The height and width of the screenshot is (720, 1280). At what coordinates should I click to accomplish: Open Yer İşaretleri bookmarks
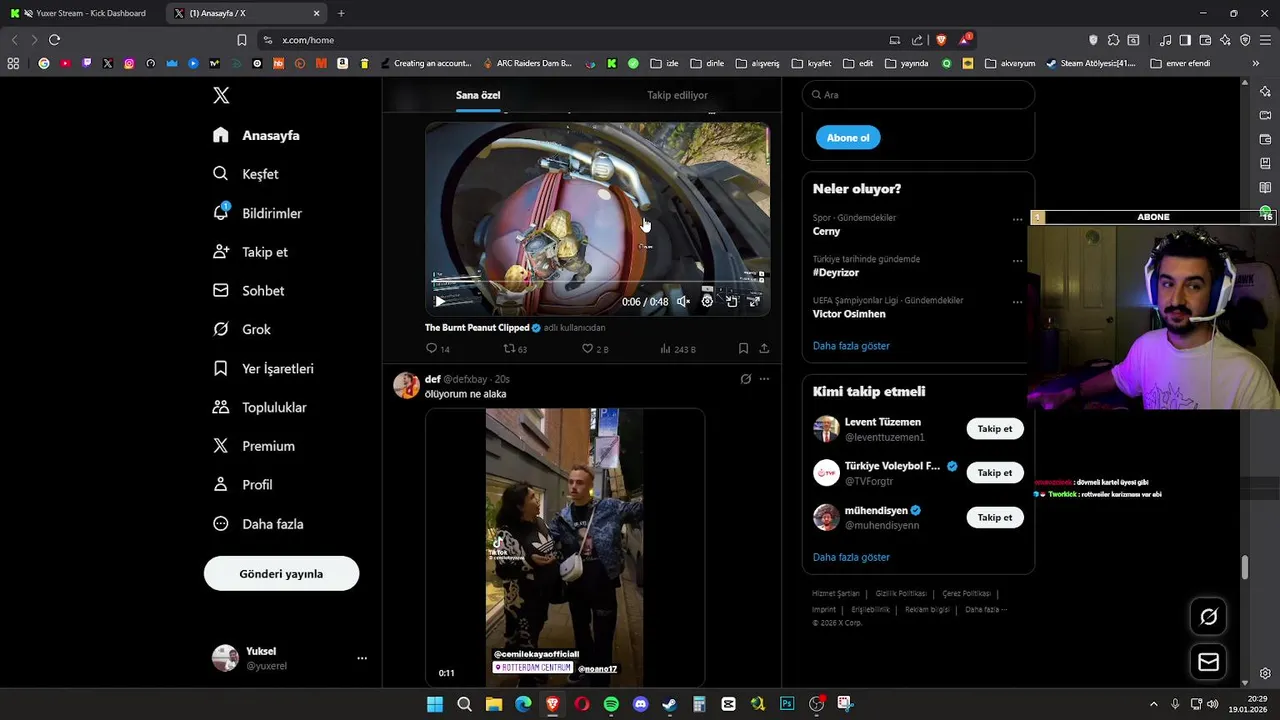[263, 369]
